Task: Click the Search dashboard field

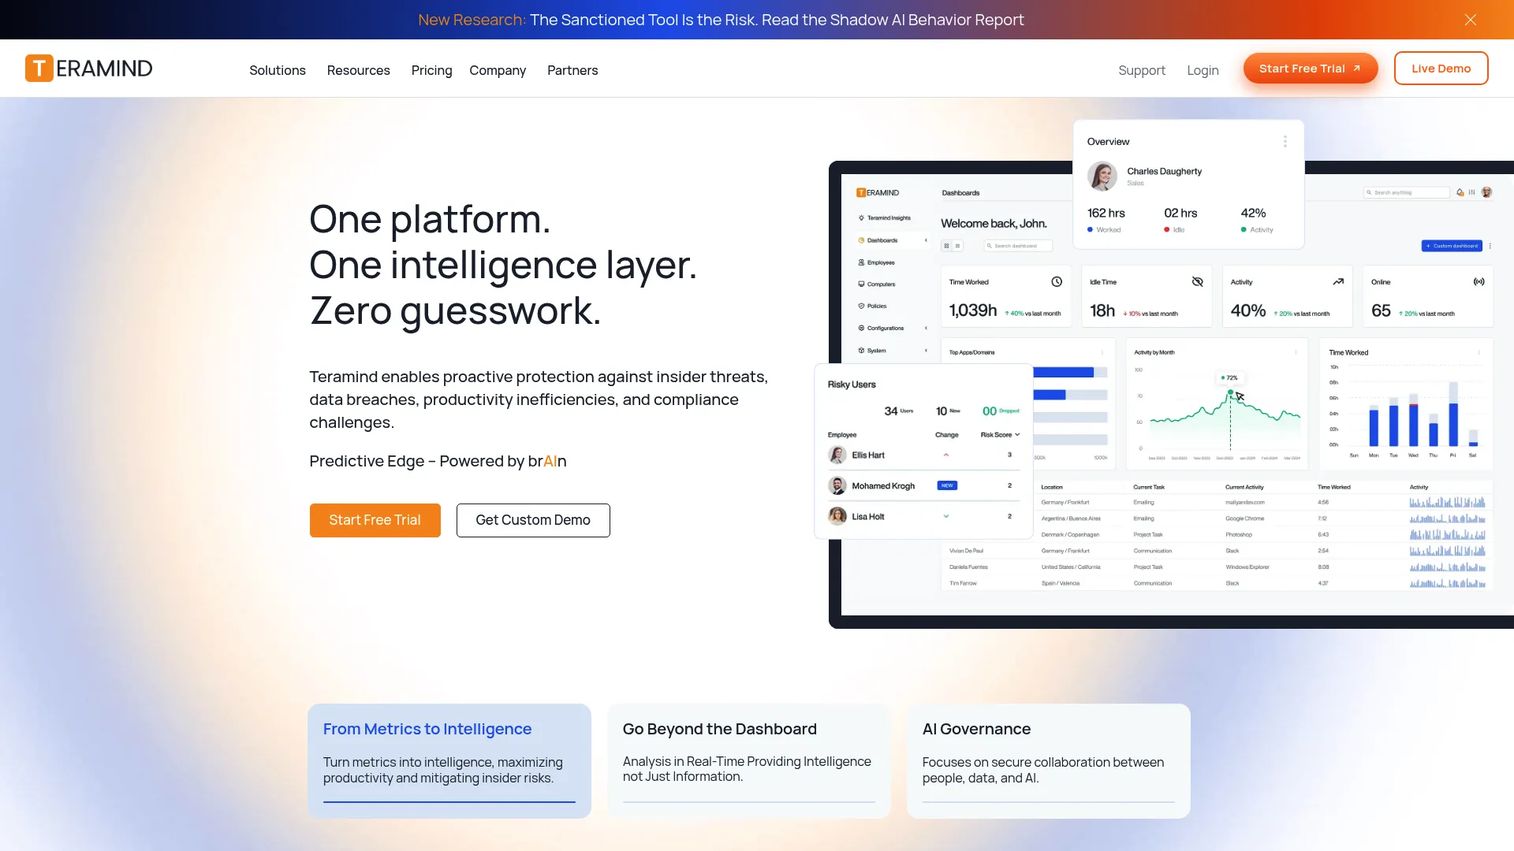Action: coord(1017,245)
